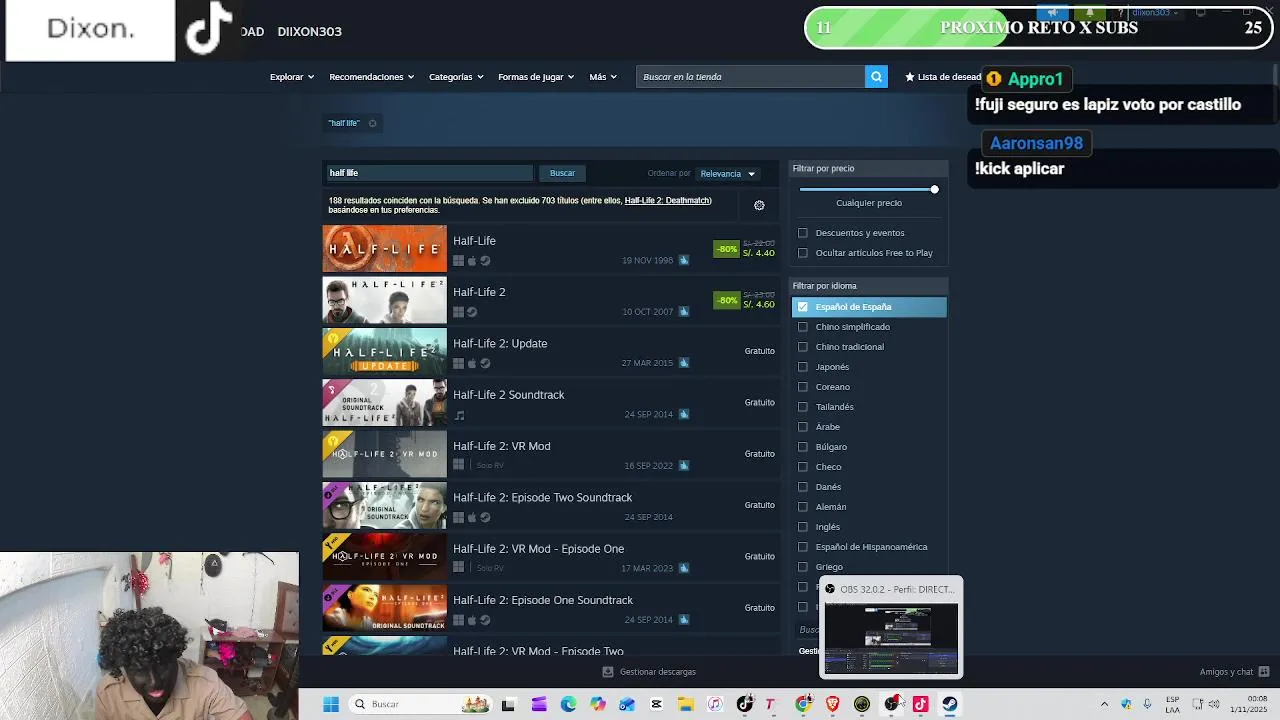Collapse Filtrar por precio section header

pos(868,169)
